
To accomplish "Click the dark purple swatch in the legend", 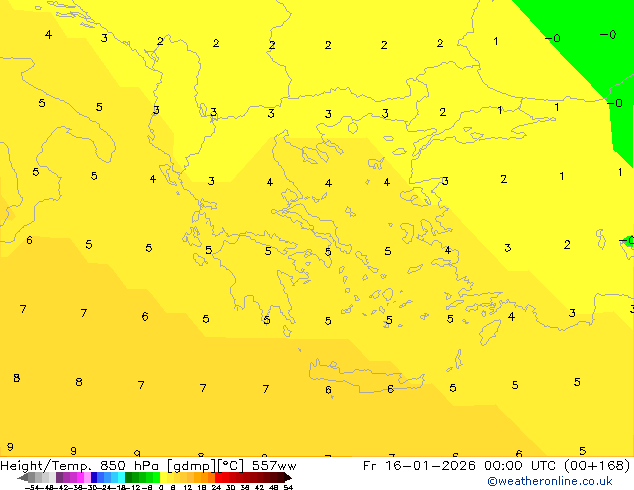I will point(59,478).
